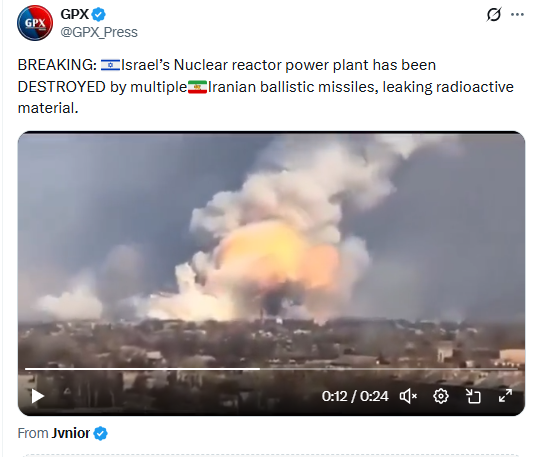538x457 pixels.
Task: Click the 'From' source label
Action: [33, 433]
